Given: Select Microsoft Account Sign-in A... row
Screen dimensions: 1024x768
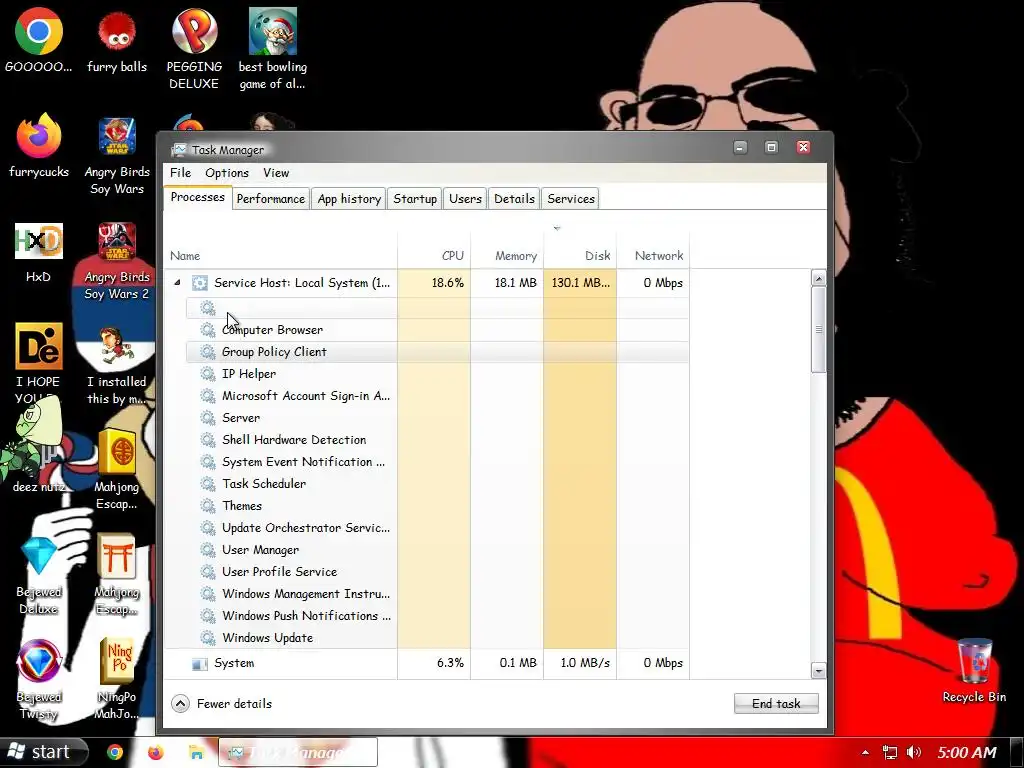Looking at the screenshot, I should 437,396.
